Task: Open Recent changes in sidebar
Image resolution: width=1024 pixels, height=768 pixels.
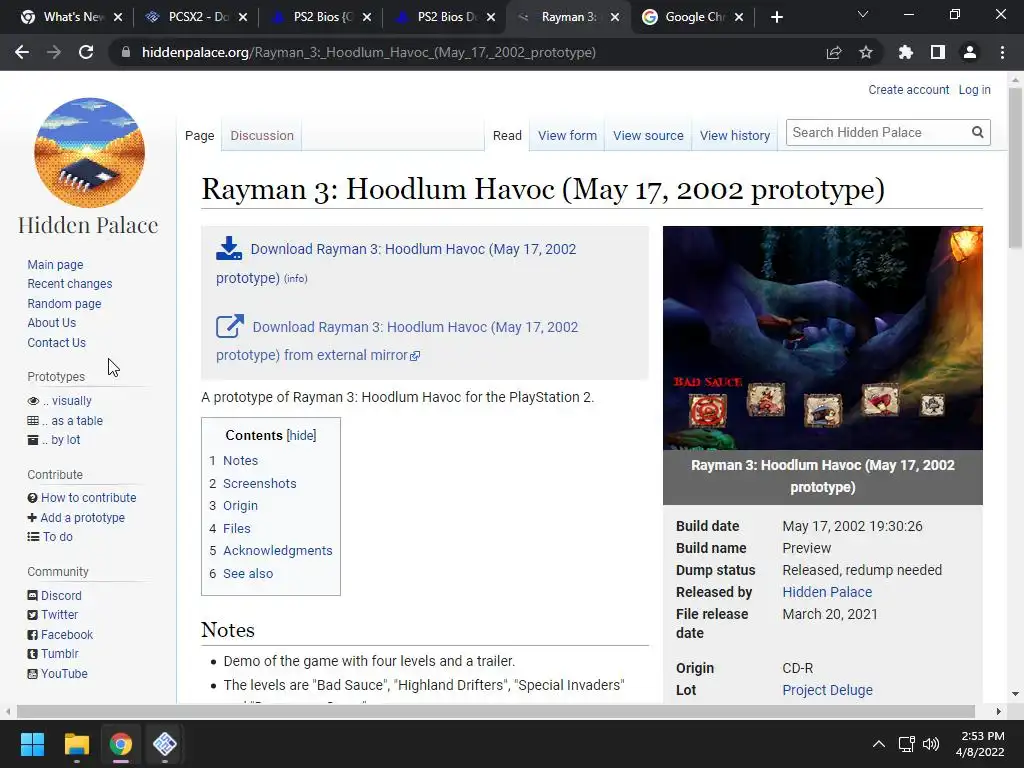Action: click(x=70, y=284)
